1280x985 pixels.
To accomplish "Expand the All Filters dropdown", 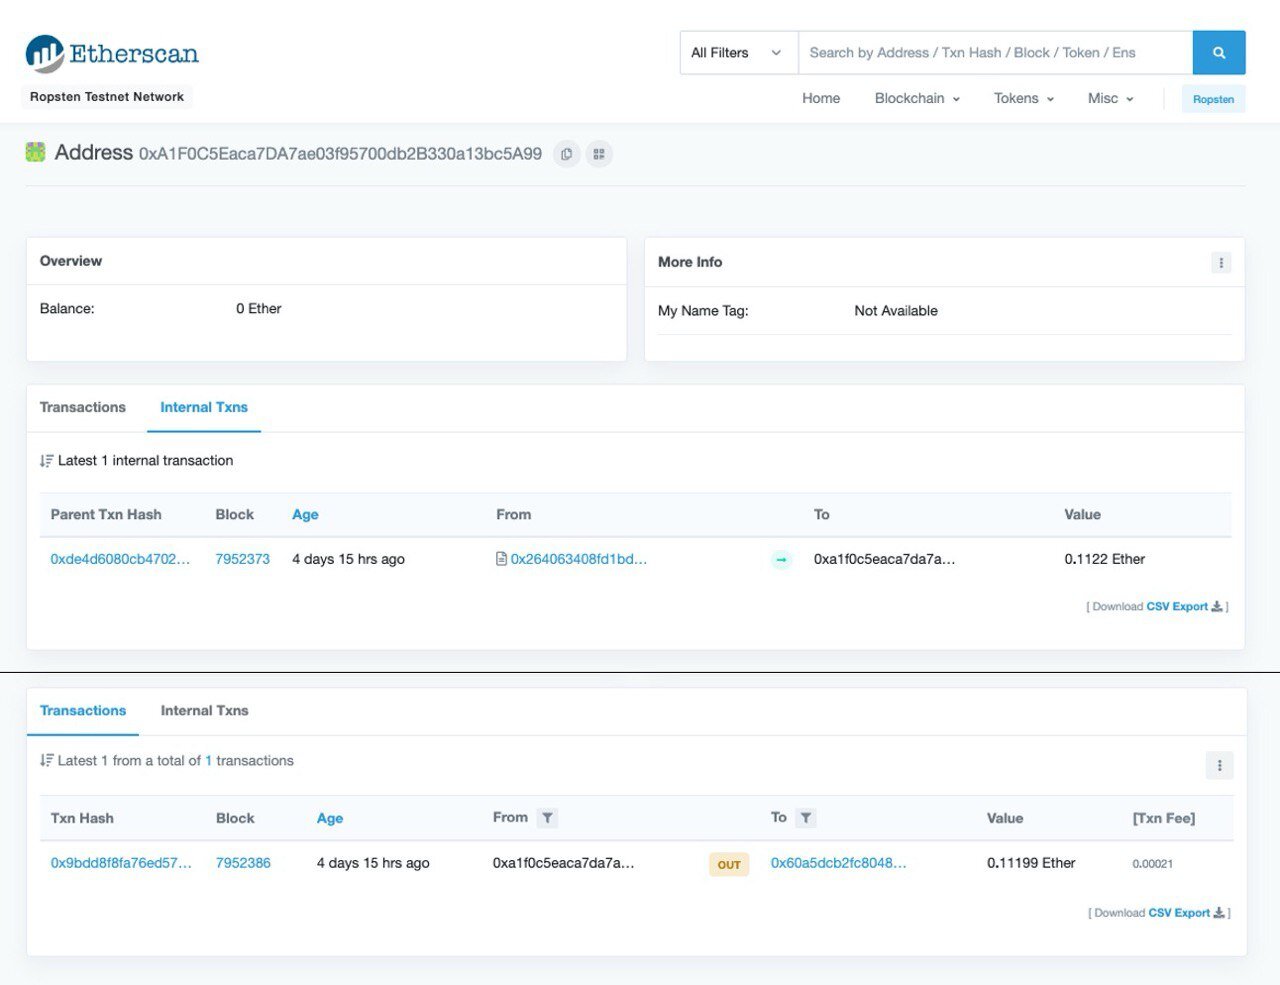I will pos(738,53).
